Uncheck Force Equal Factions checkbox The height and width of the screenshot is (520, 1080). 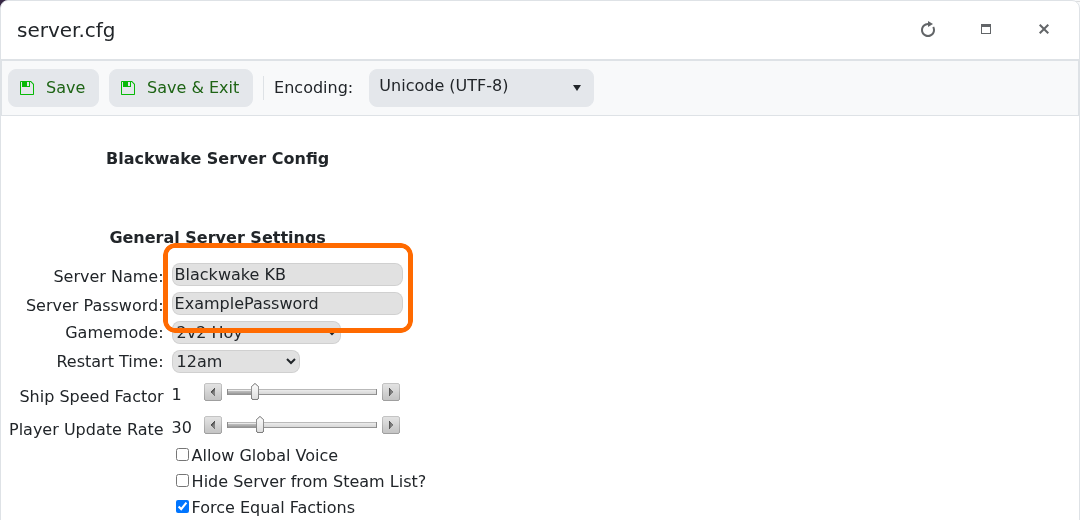[x=183, y=507]
